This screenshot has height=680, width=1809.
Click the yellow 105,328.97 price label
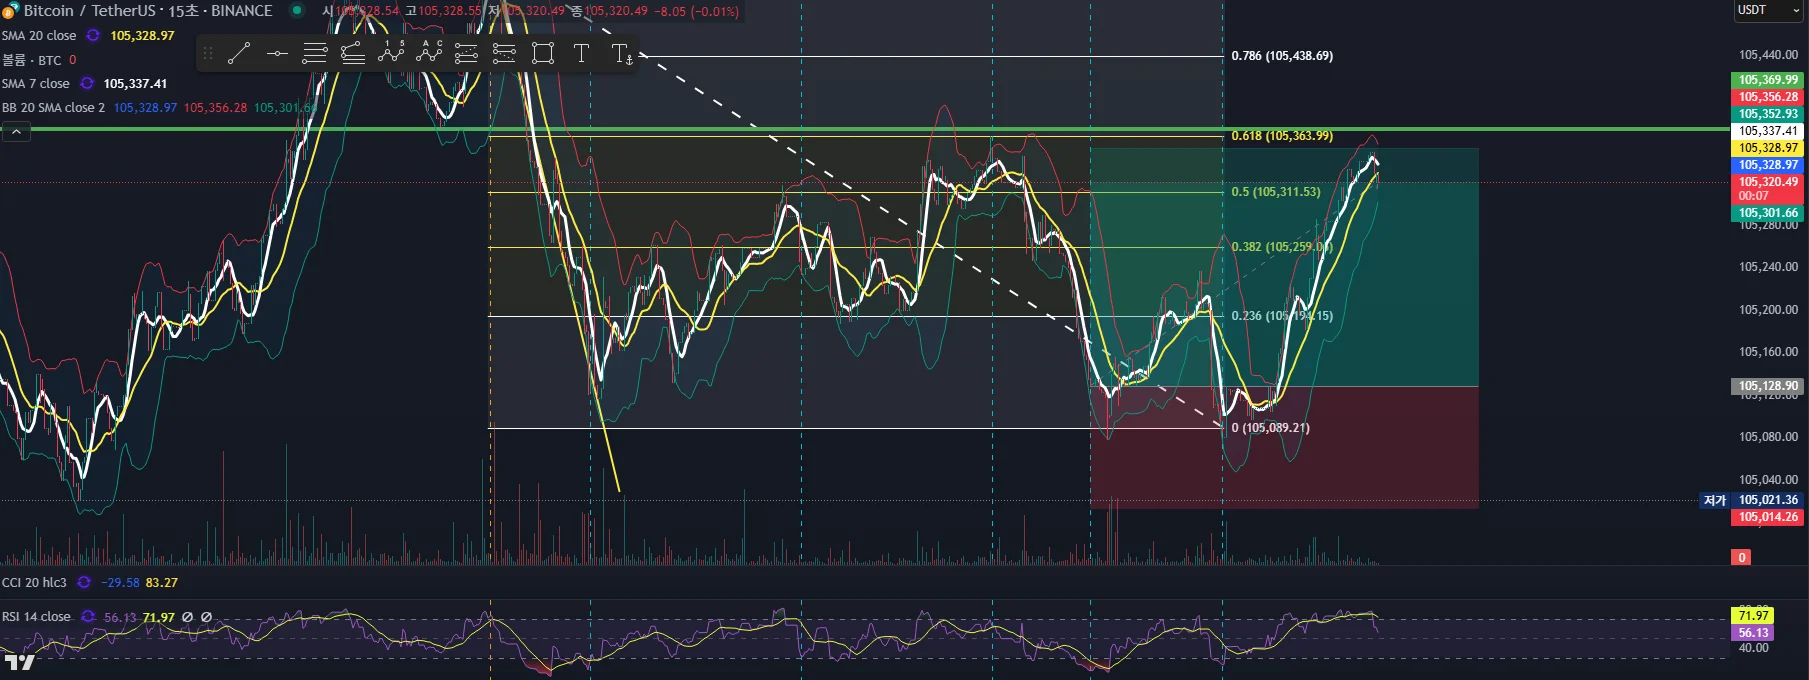tap(1767, 148)
